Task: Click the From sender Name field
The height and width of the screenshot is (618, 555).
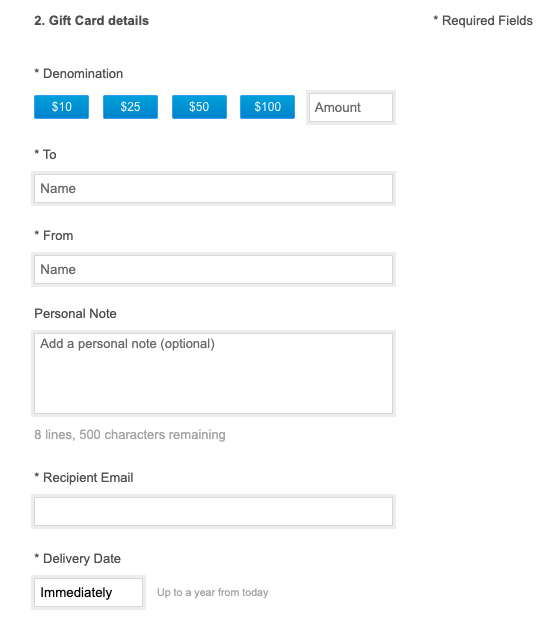Action: [213, 270]
